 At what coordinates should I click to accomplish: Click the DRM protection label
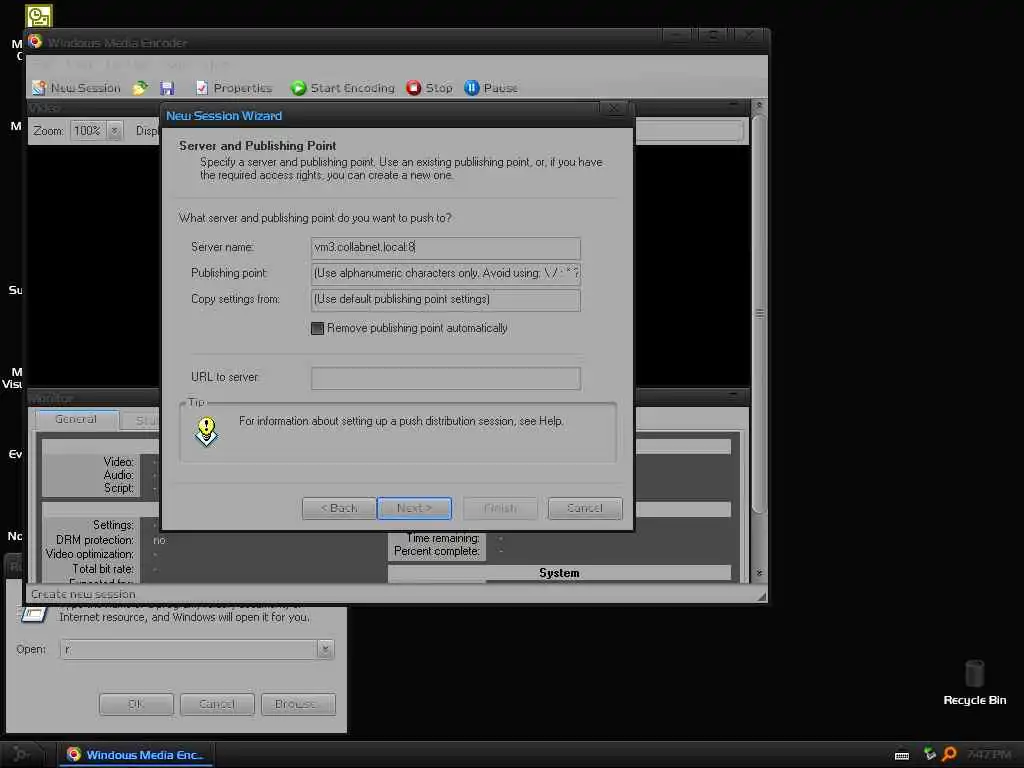95,540
